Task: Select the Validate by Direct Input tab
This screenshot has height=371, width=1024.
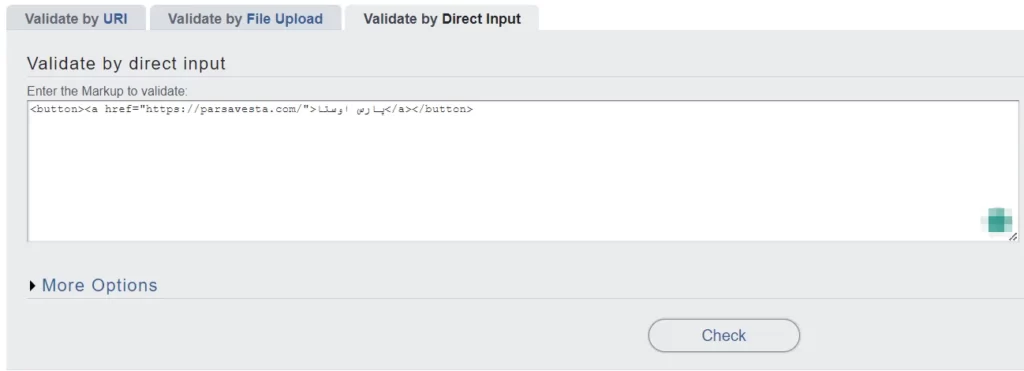Action: click(442, 18)
